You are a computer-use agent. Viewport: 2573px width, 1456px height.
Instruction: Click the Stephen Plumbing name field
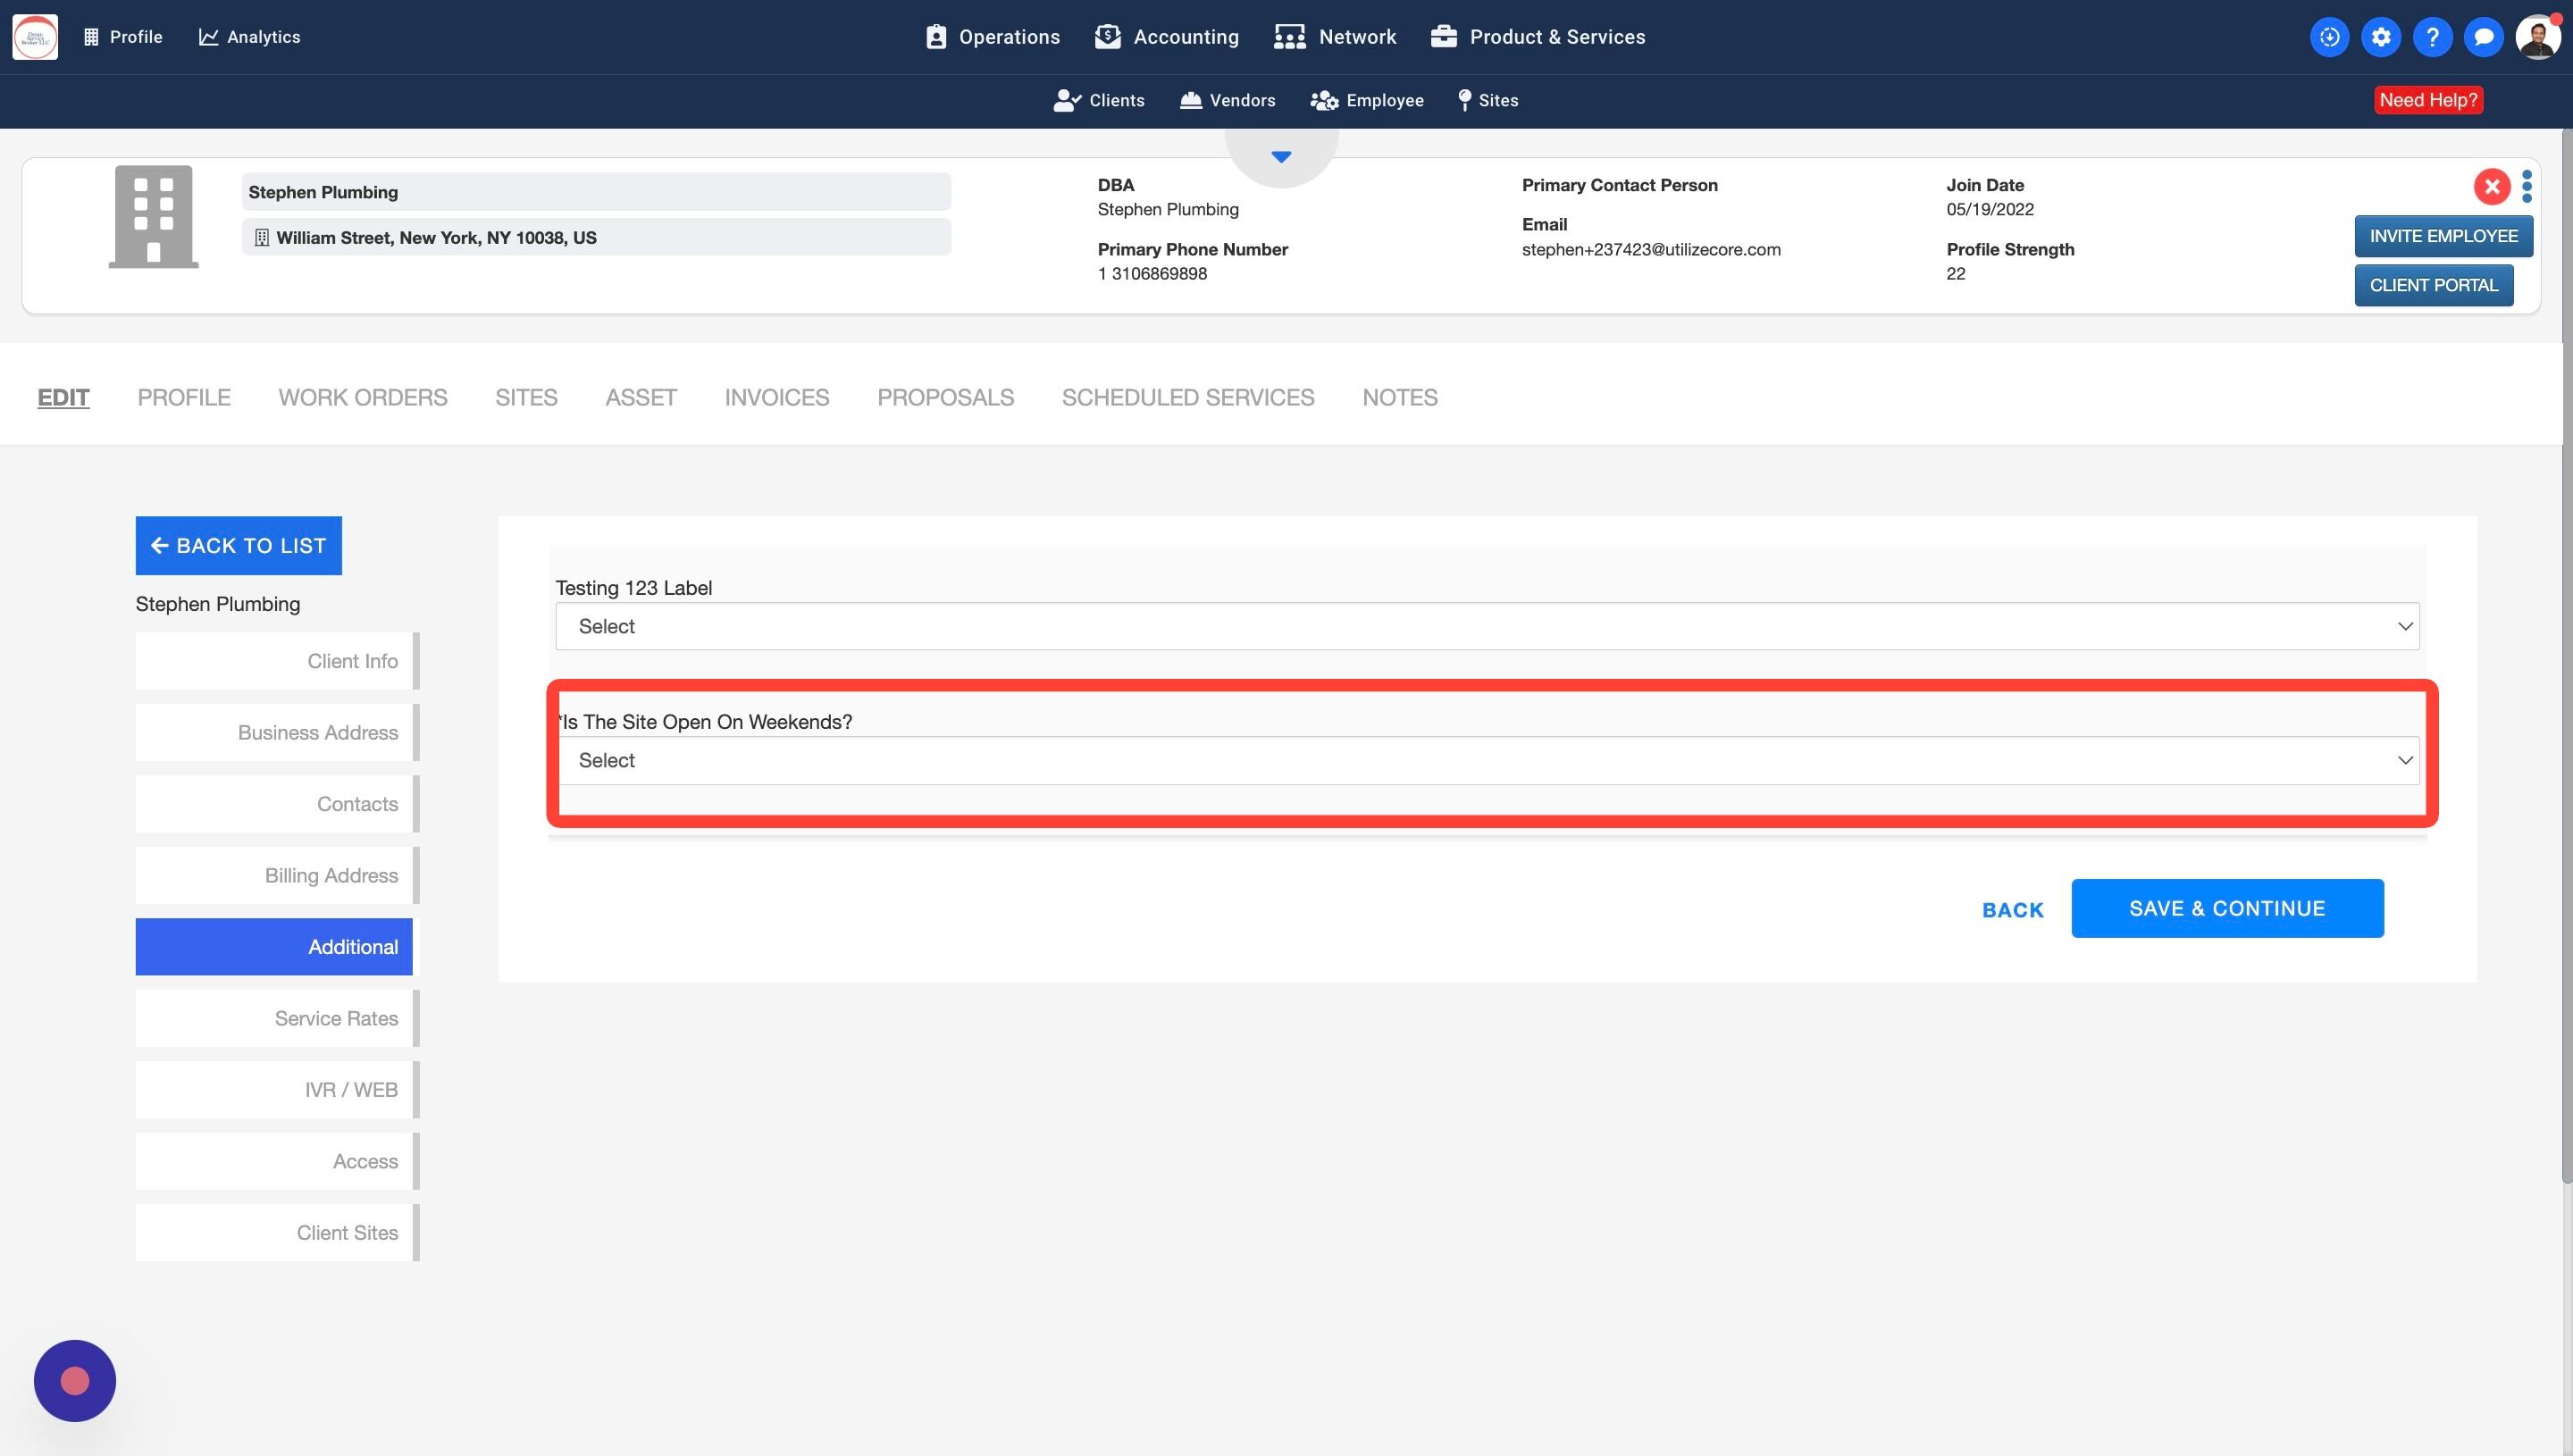pos(596,192)
